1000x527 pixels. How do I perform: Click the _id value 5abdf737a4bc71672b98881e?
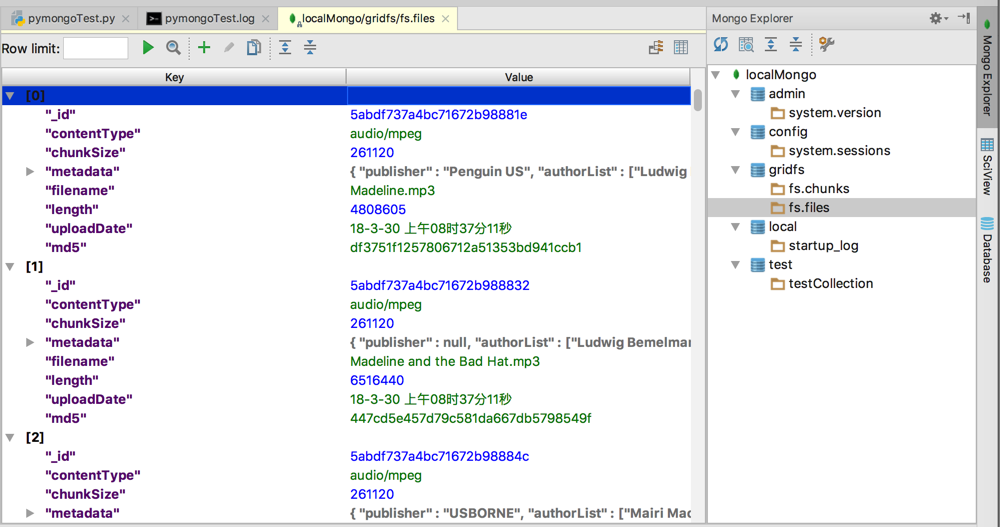[438, 115]
